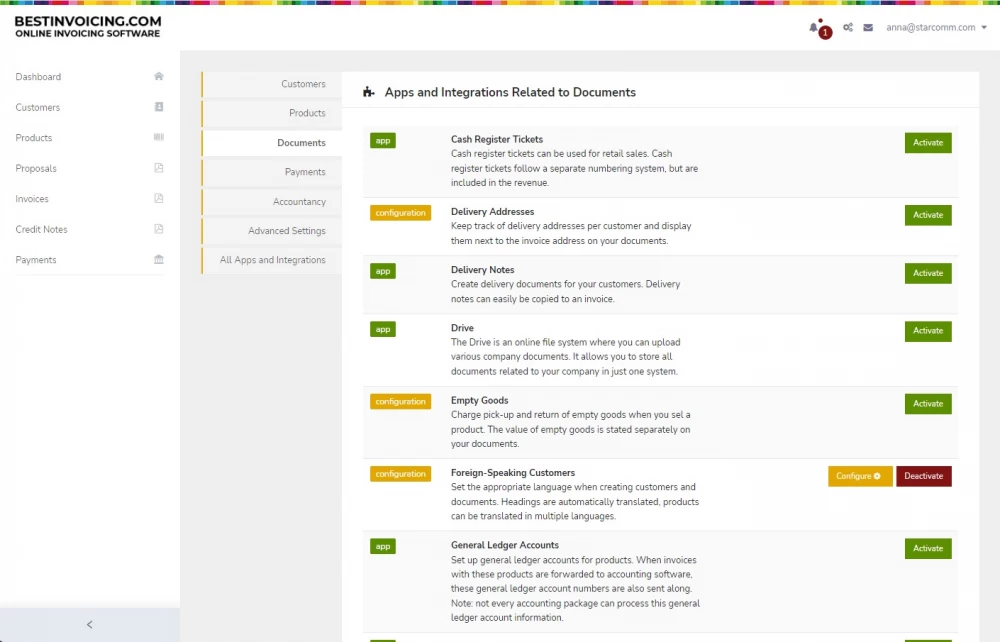Screen dimensions: 1000x642
Task: Select the Advanced Settings tab
Action: point(286,231)
